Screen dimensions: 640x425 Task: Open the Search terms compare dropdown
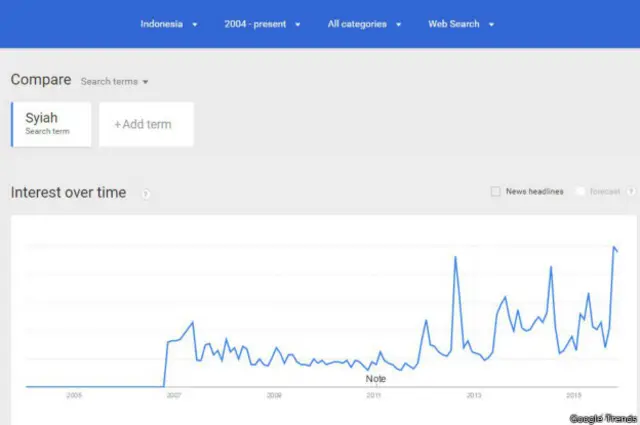click(x=114, y=81)
